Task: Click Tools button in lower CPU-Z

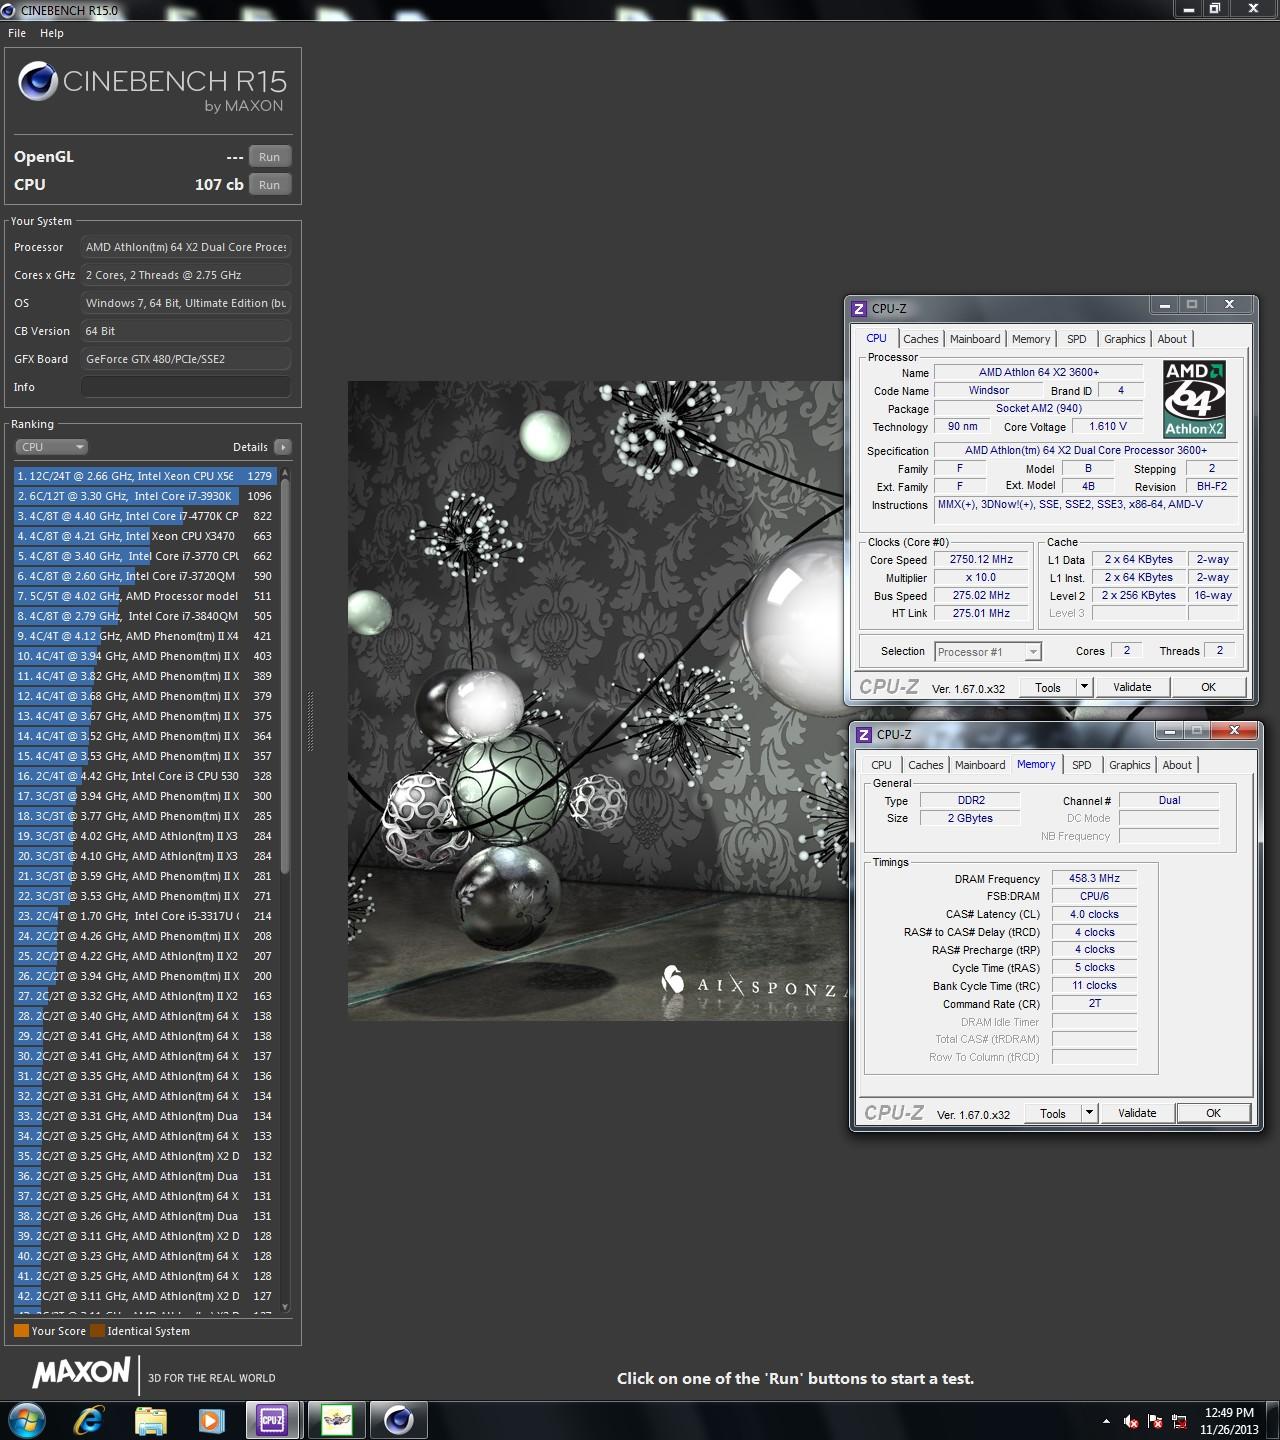Action: 1053,1113
